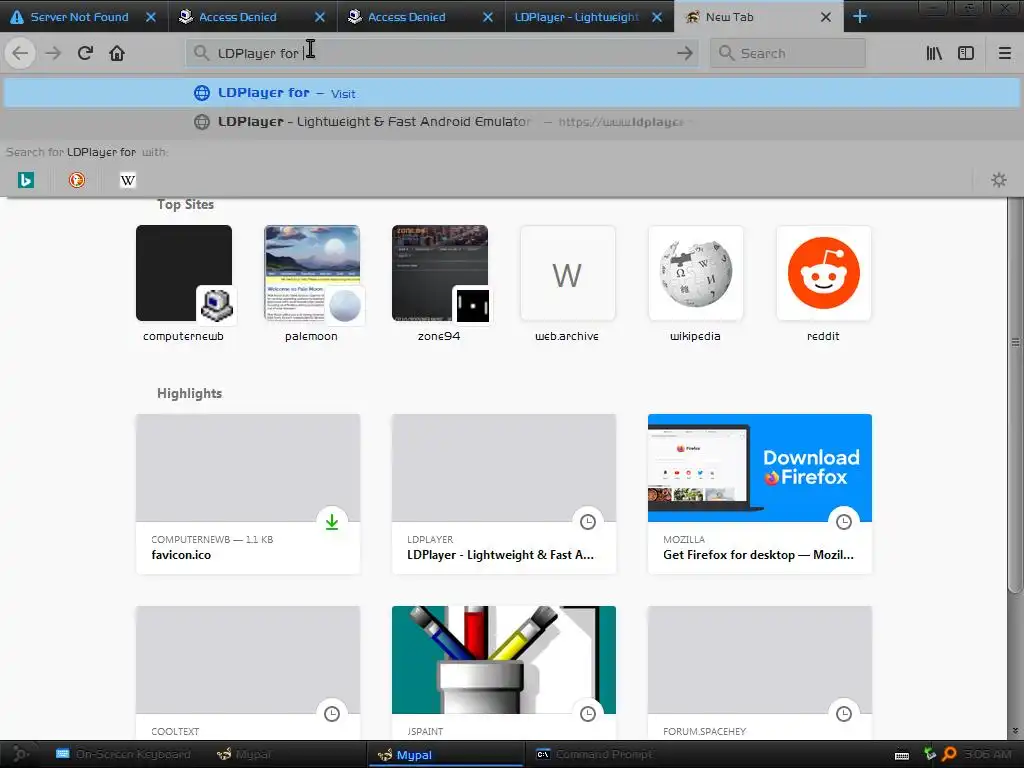1024x768 pixels.
Task: Click history clock icon on FORUM.SPACEHEY card
Action: point(844,714)
